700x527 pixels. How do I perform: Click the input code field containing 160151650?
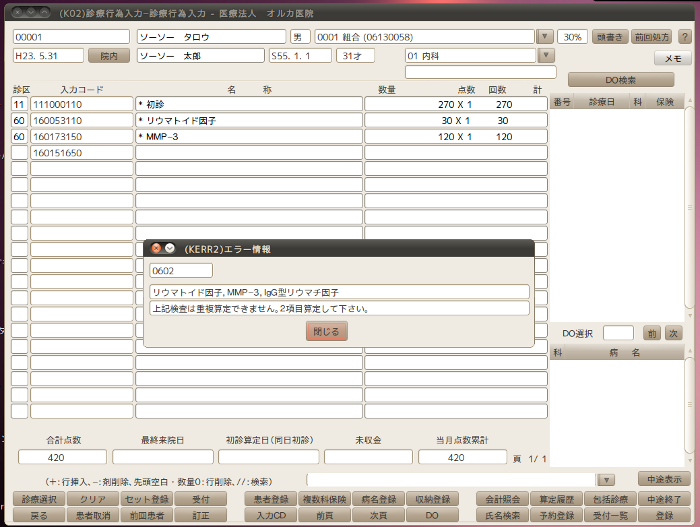[x=81, y=153]
